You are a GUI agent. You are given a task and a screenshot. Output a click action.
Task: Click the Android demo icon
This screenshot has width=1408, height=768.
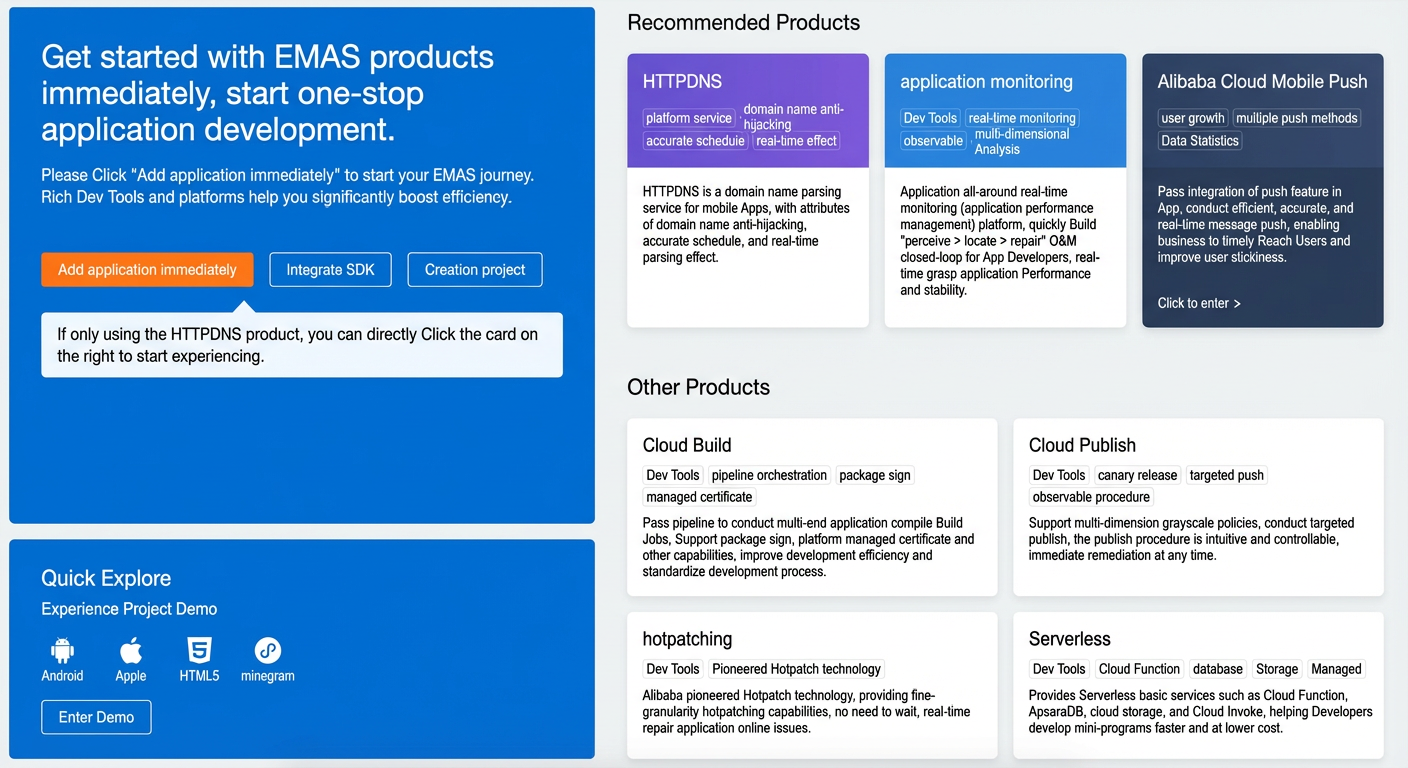click(x=62, y=651)
